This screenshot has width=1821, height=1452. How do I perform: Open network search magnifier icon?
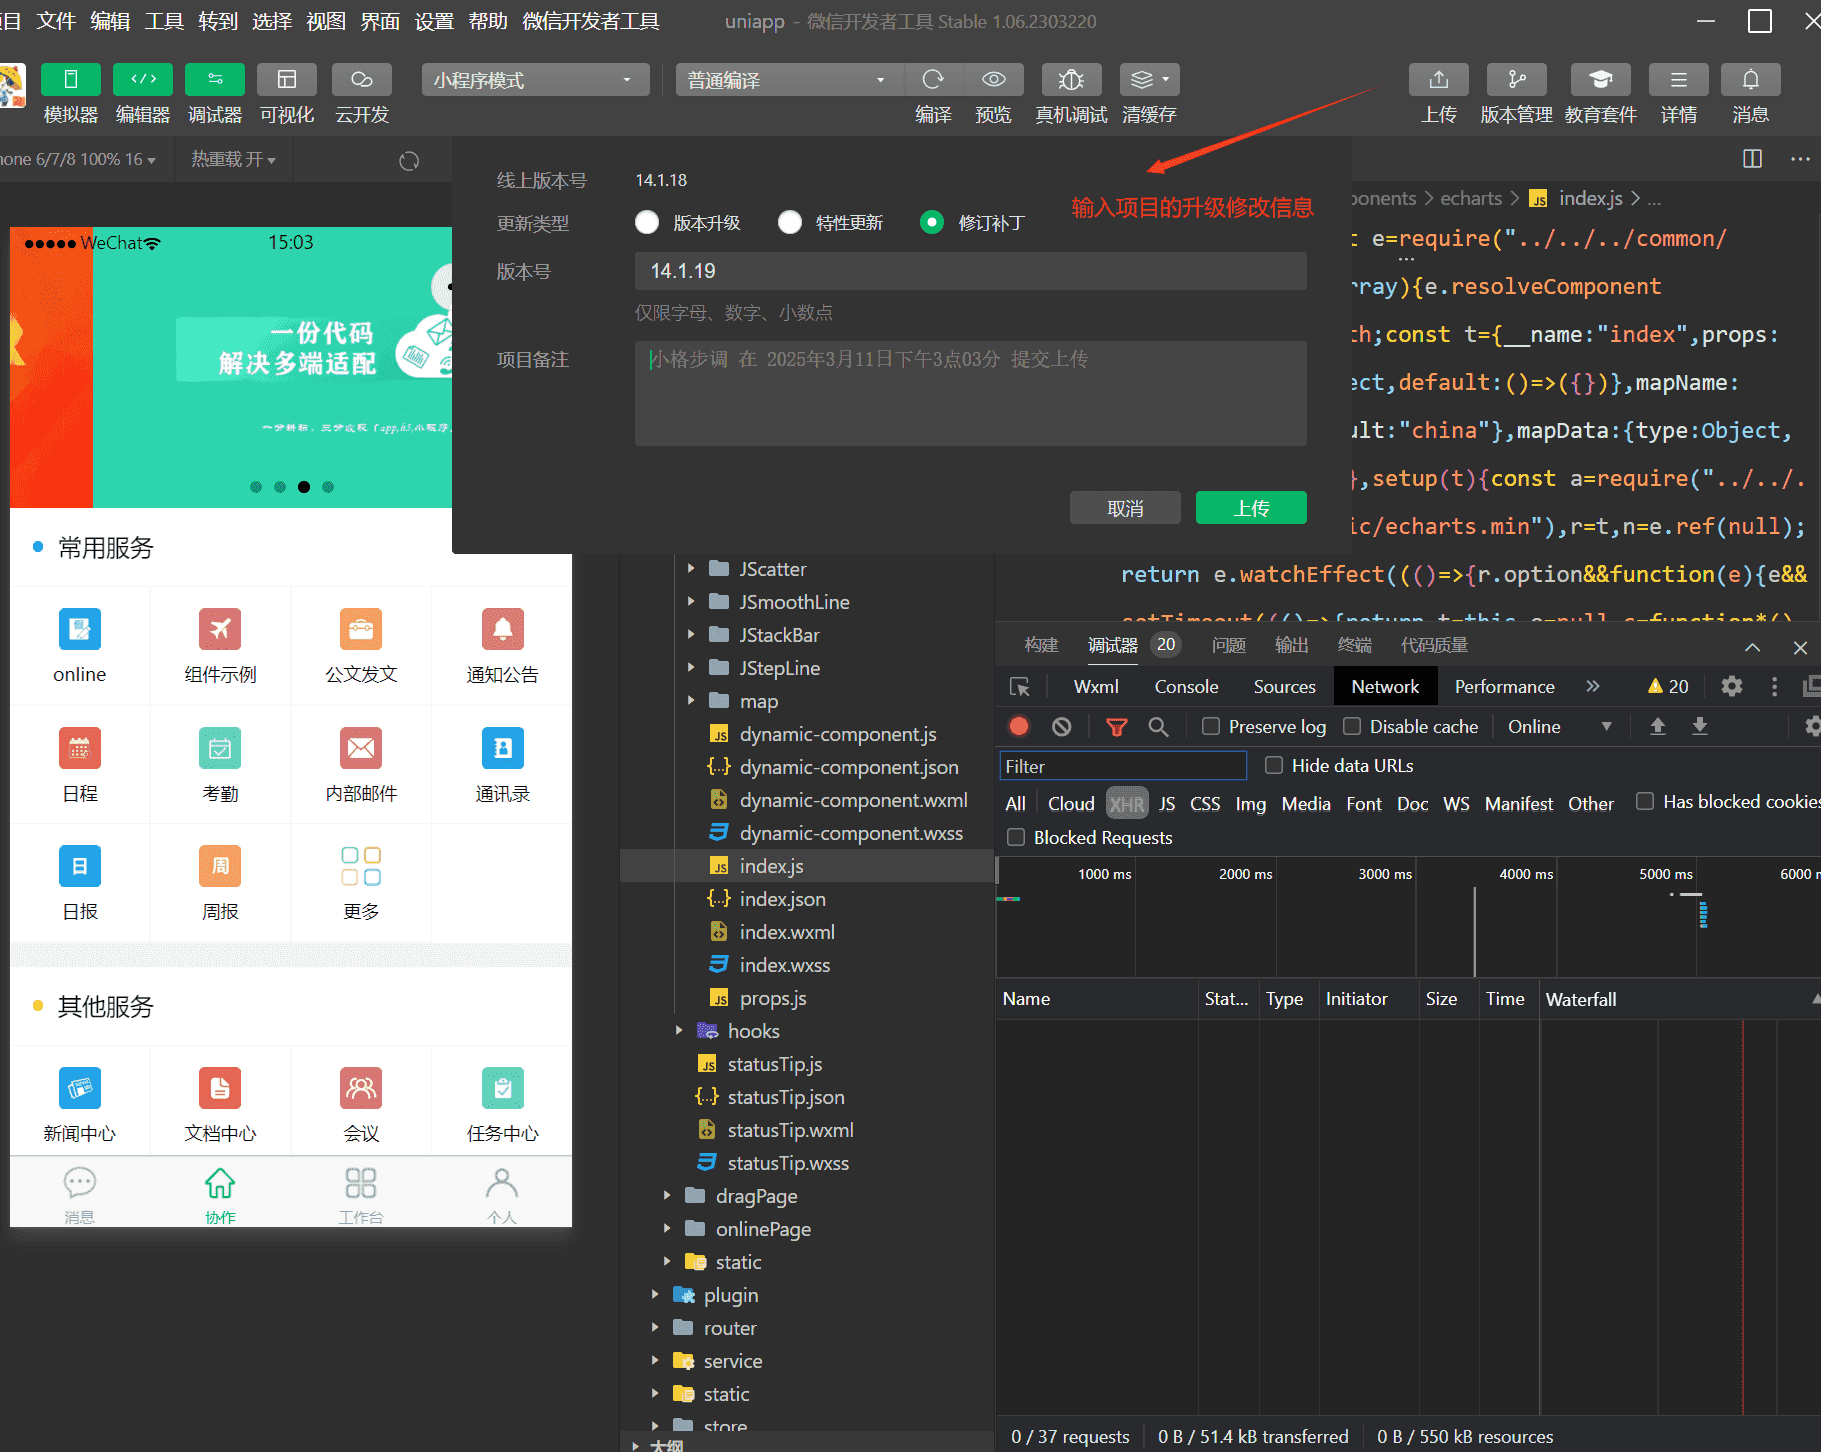pyautogui.click(x=1158, y=726)
